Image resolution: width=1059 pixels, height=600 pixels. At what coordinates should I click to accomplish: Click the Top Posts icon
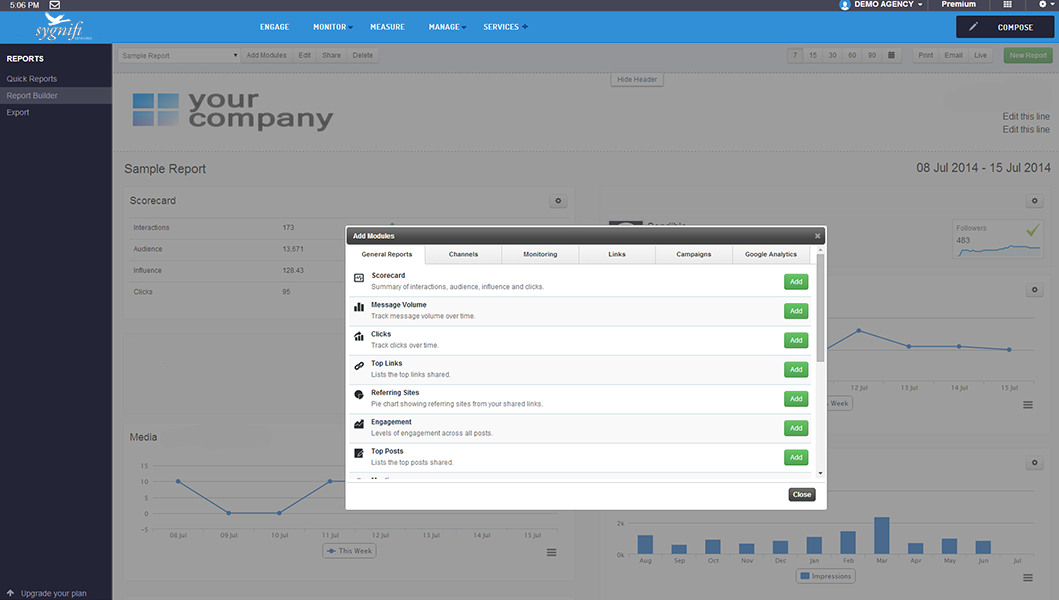pos(359,453)
